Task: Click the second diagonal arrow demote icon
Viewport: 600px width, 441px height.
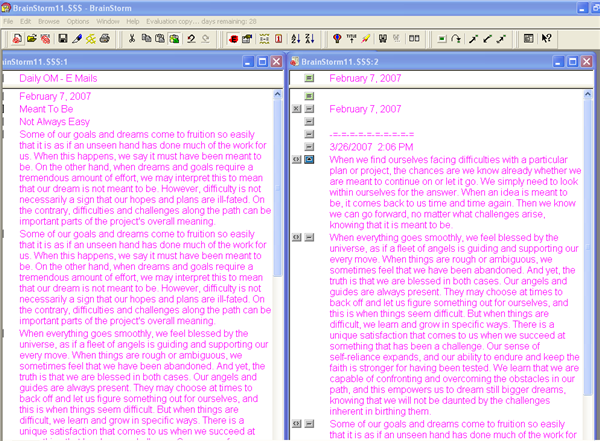Action: 487,39
